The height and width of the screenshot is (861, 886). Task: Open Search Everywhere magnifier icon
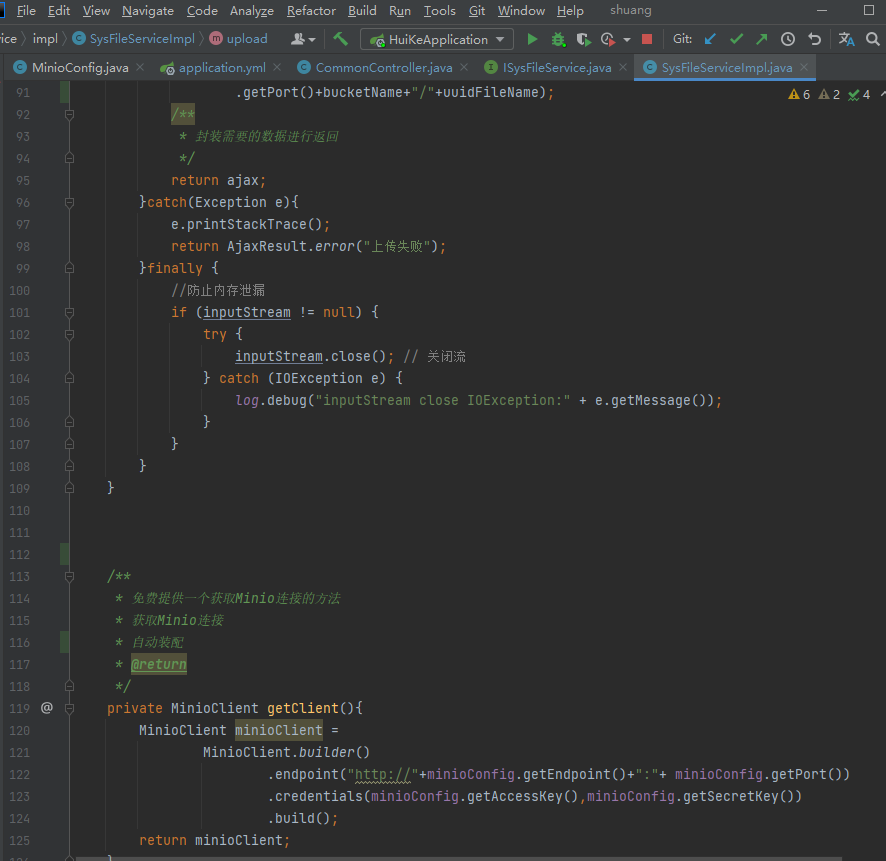[x=872, y=39]
